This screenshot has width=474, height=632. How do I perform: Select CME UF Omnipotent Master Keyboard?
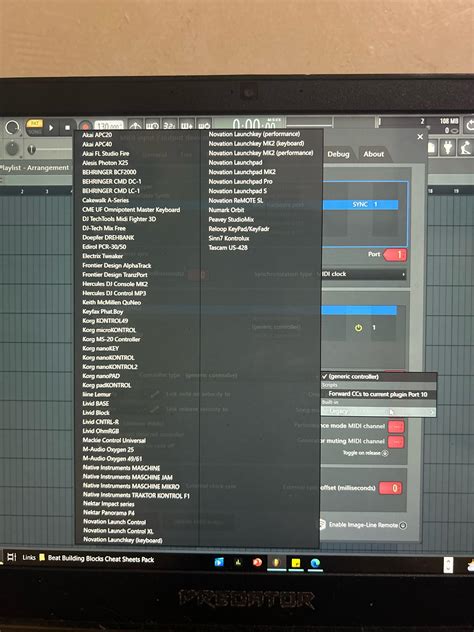131,210
